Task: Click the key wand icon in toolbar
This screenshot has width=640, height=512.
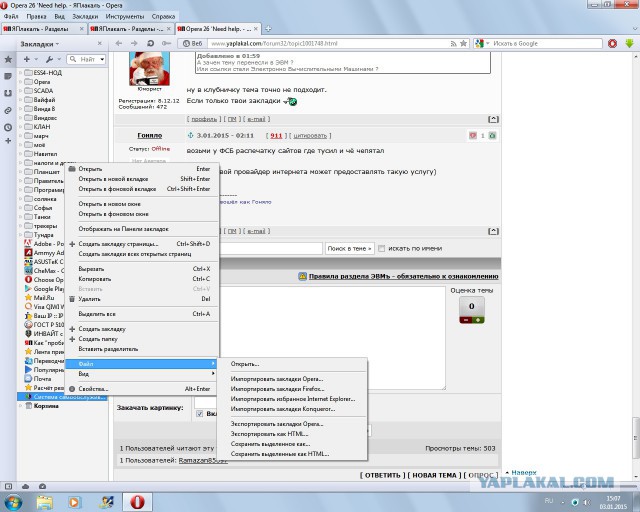Action: [x=166, y=43]
